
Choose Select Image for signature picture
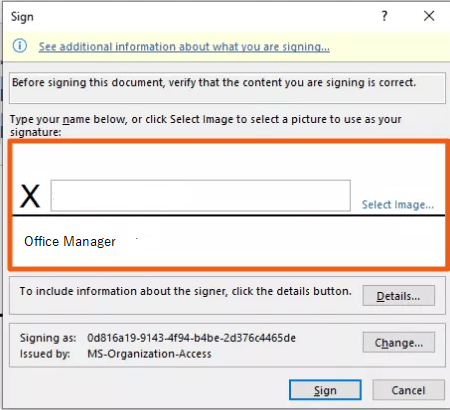[398, 204]
